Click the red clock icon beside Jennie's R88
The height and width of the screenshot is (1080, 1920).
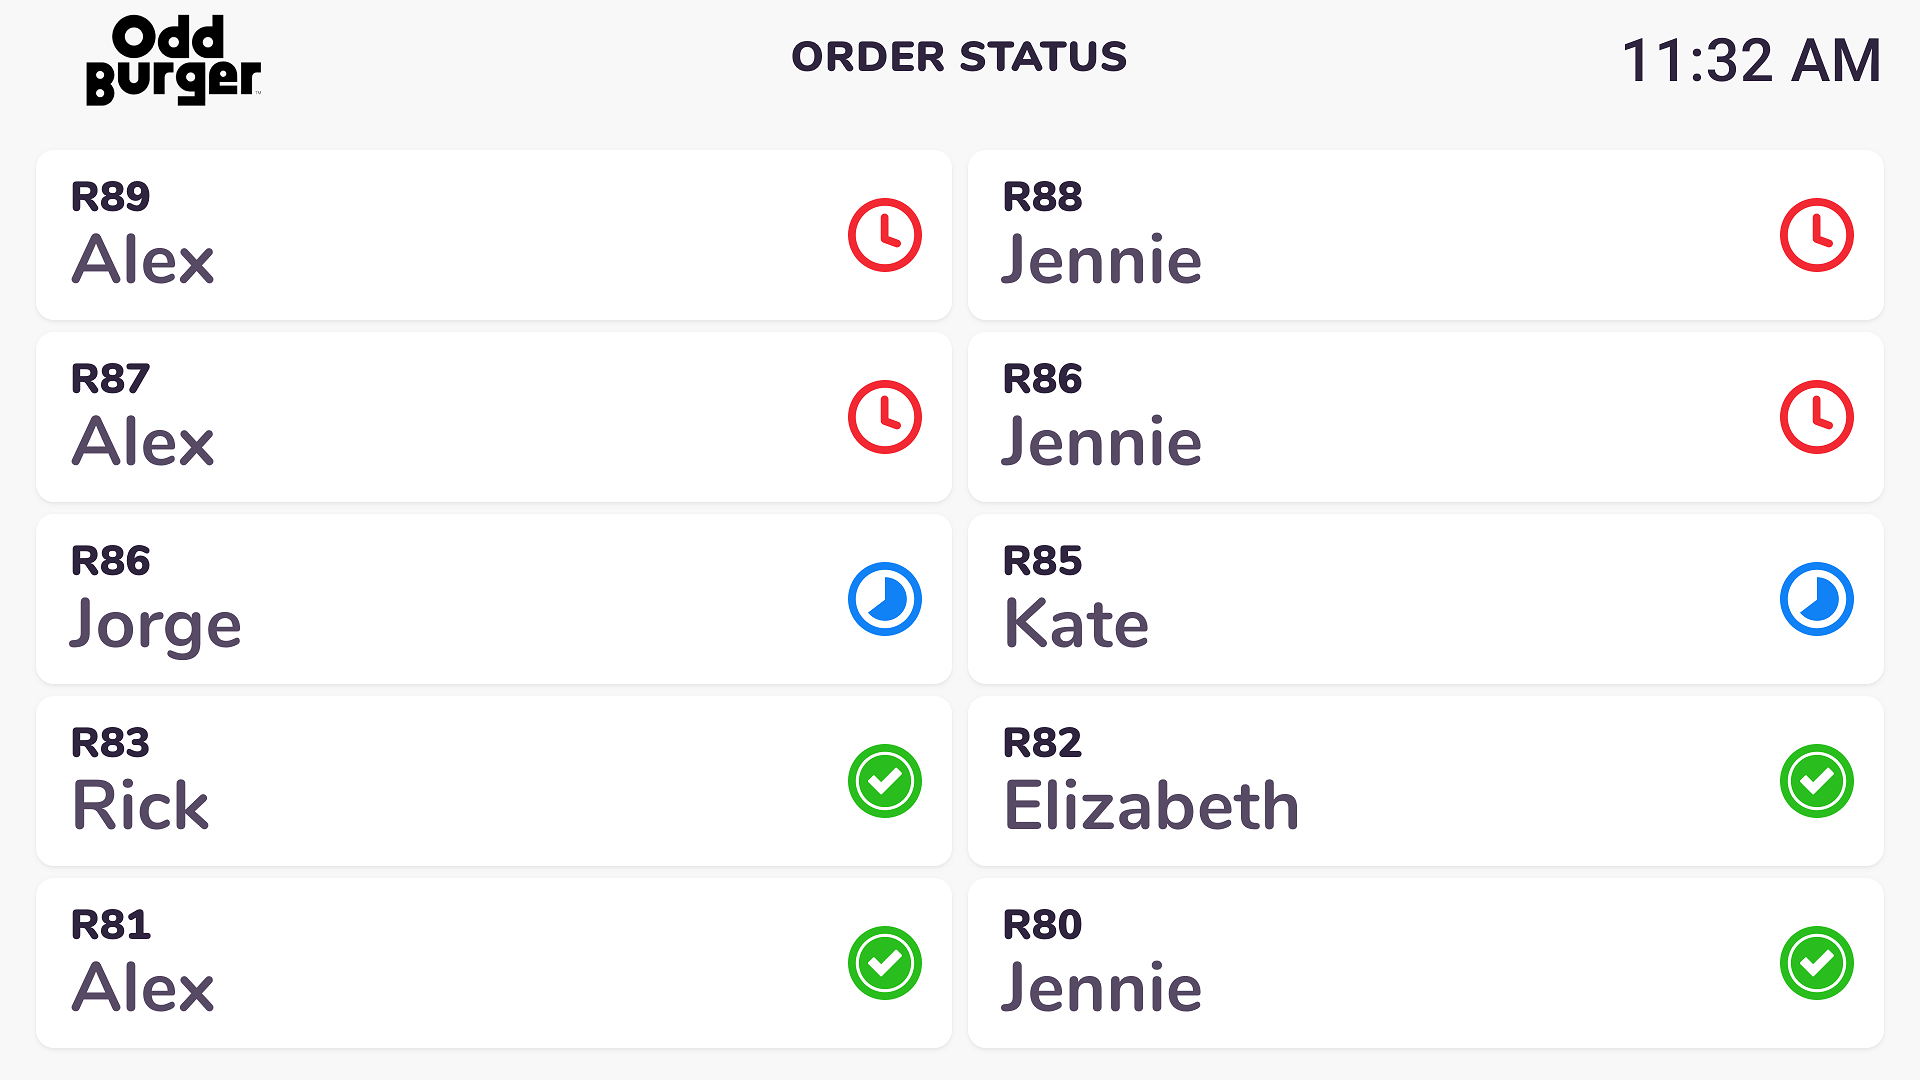[x=1817, y=235]
